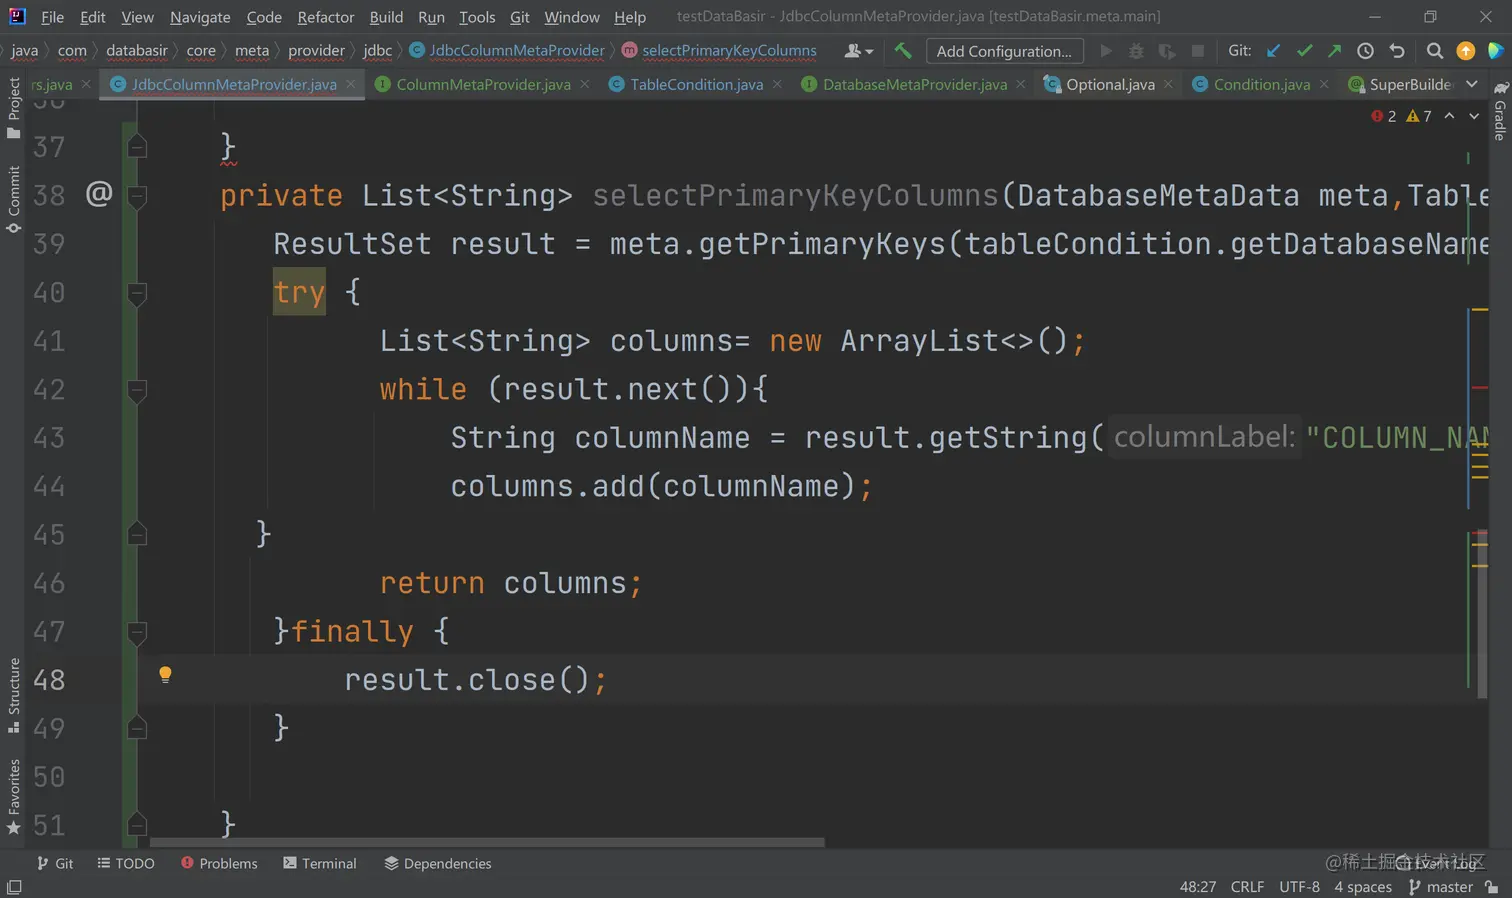The image size is (1512, 898).
Task: Toggle the Git tool window at bottom
Action: pos(55,863)
